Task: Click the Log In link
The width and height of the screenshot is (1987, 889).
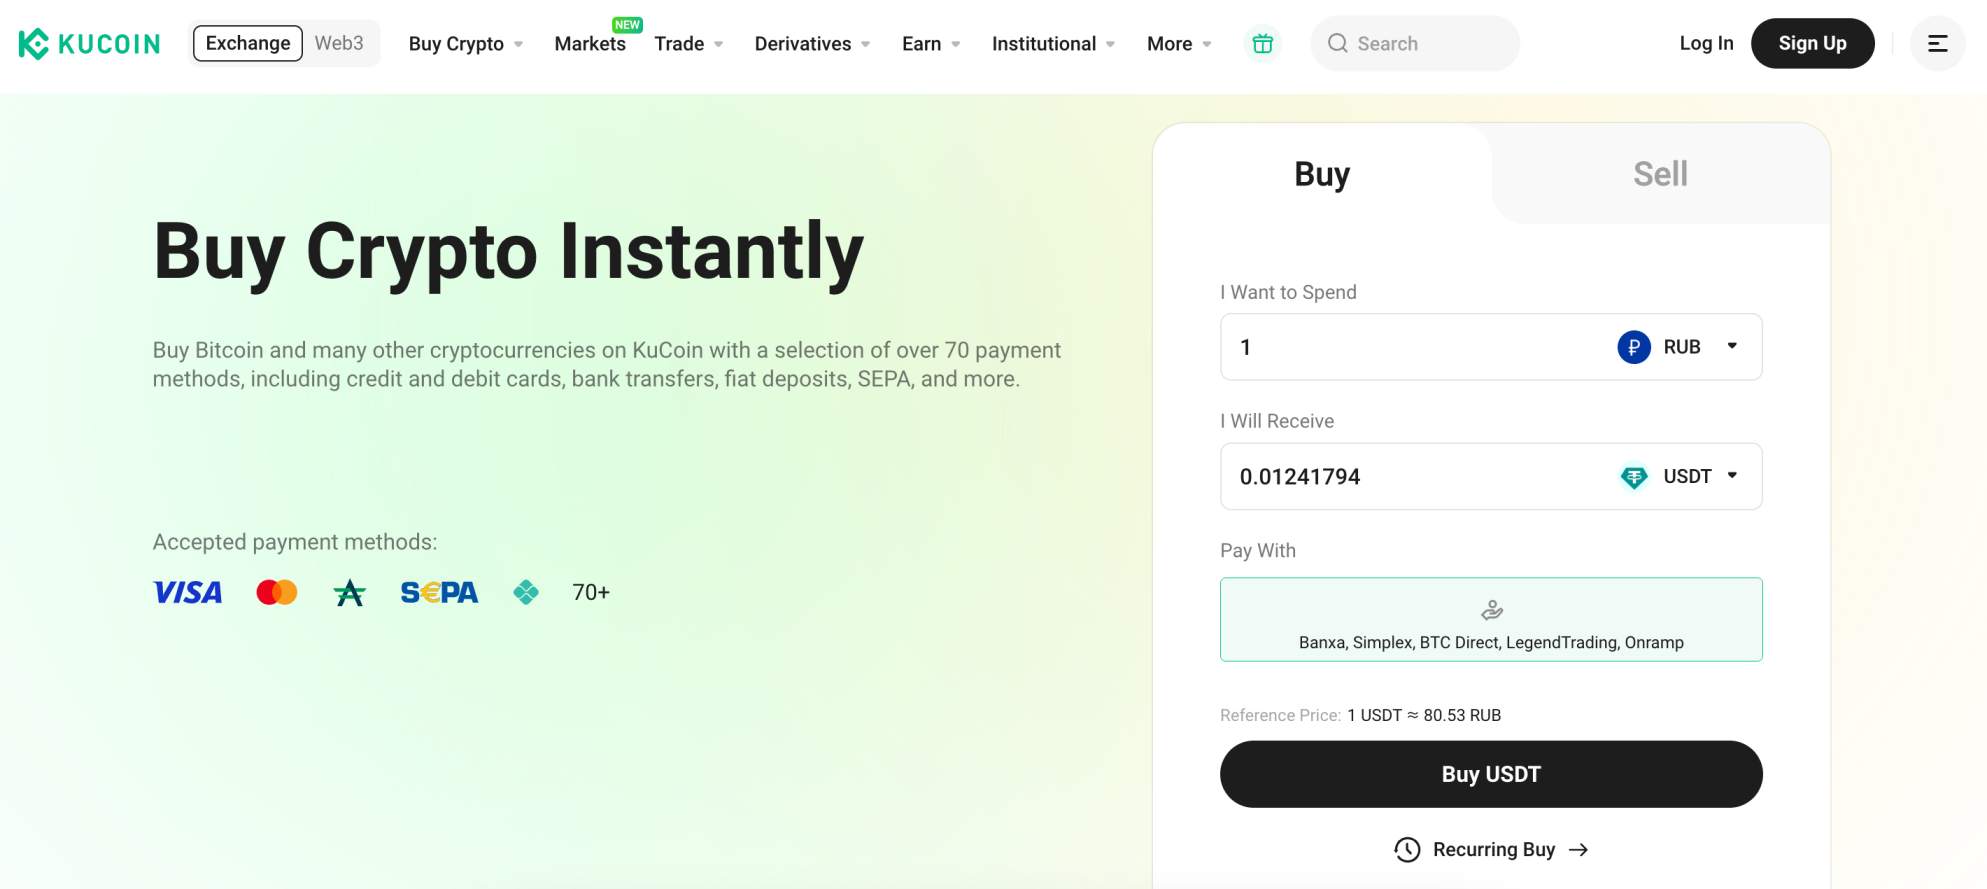Action: (x=1707, y=43)
